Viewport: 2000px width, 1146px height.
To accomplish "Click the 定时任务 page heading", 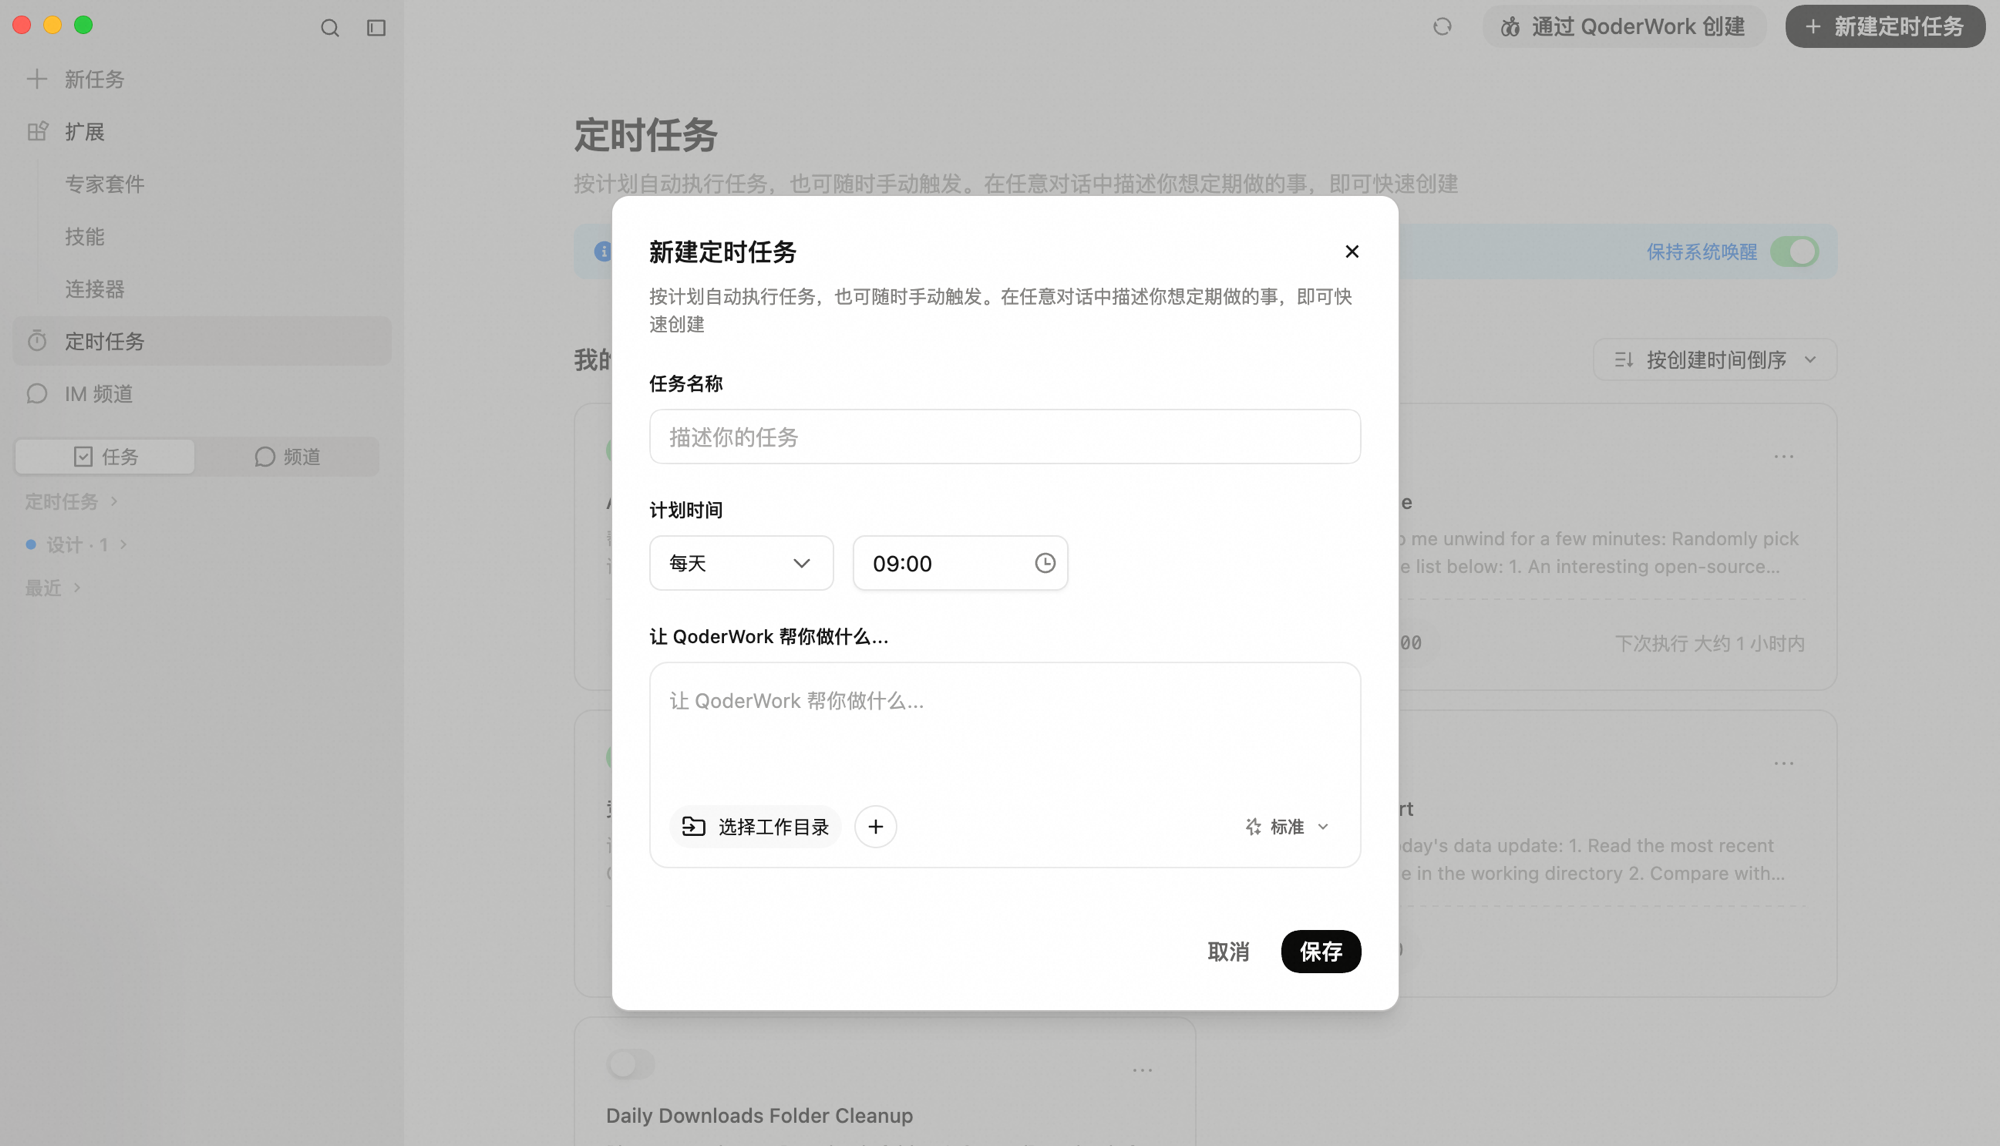I will pos(646,135).
